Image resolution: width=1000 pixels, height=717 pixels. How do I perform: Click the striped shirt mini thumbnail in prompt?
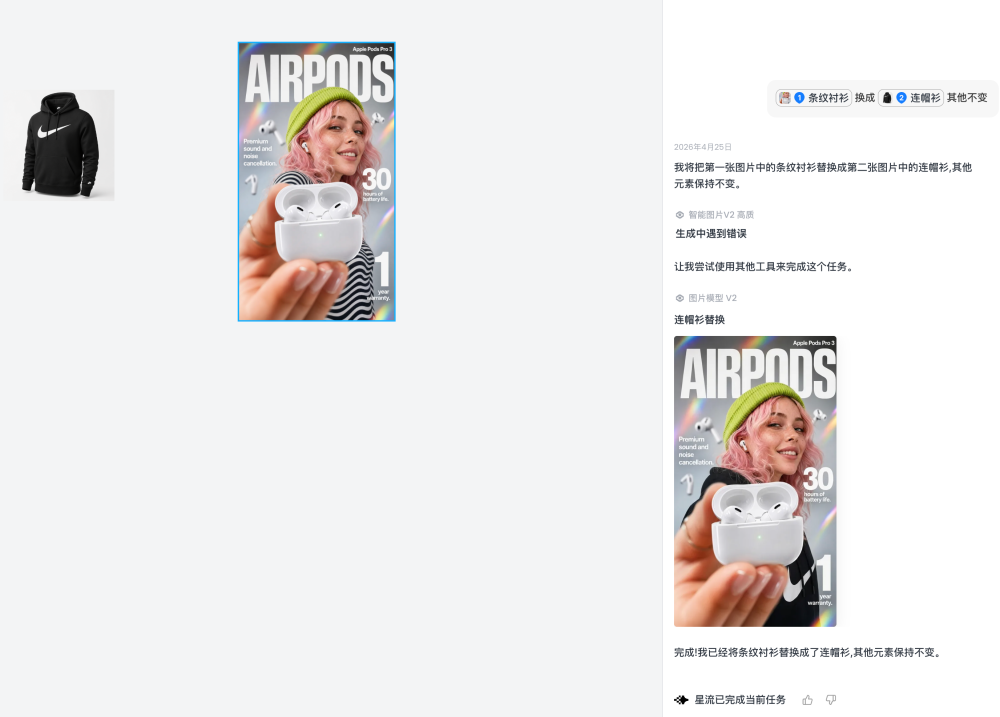pyautogui.click(x=785, y=98)
